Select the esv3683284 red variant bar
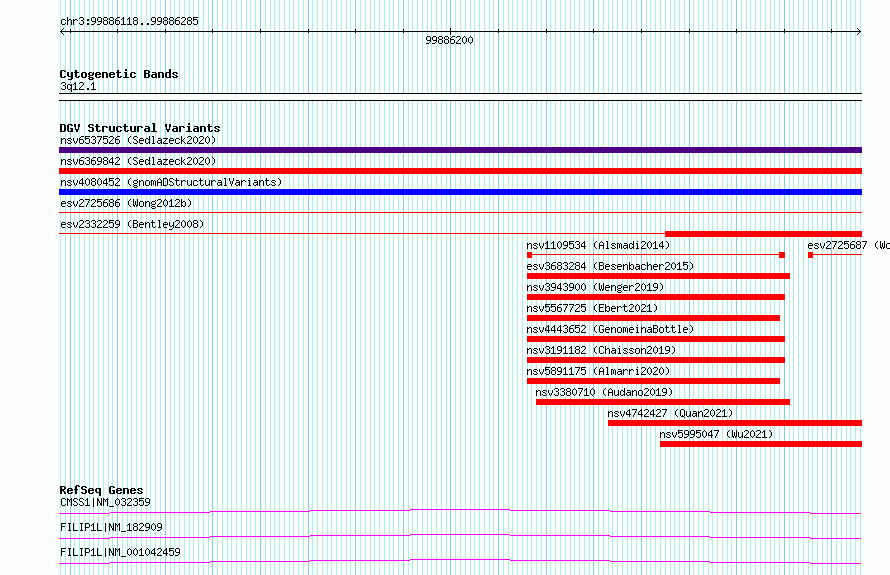890x575 pixels. [658, 276]
